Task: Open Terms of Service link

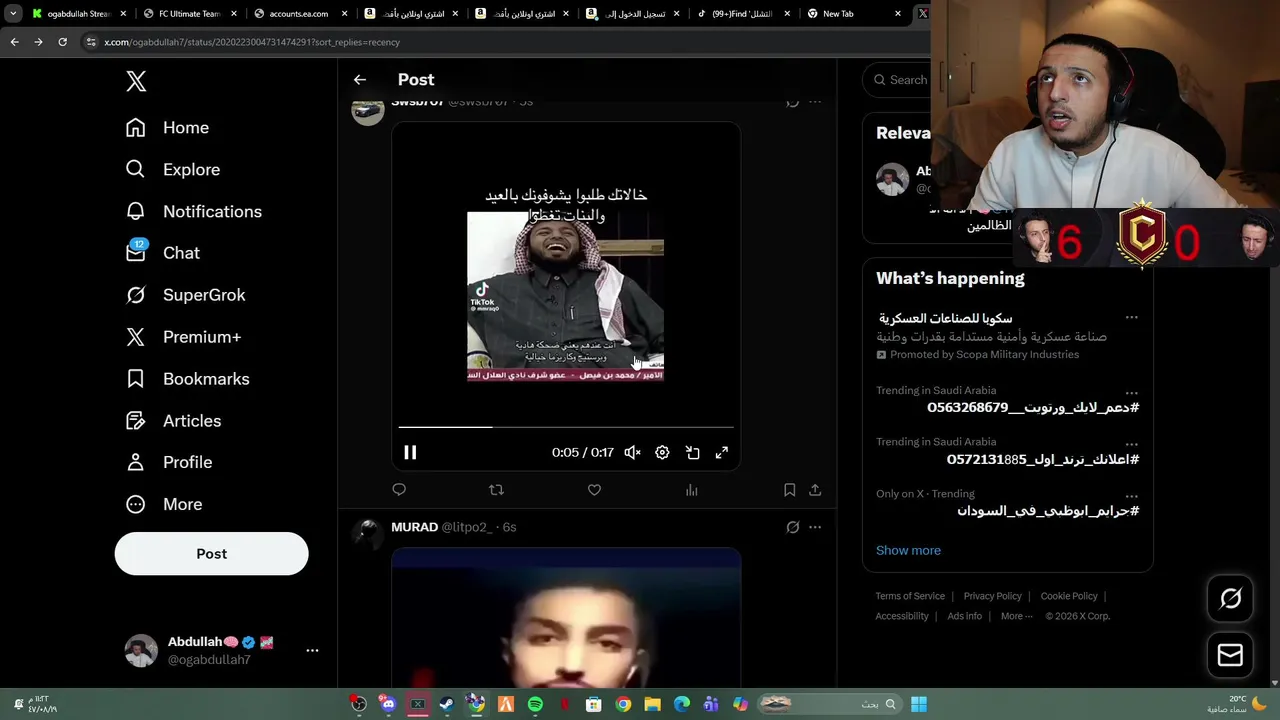Action: (x=910, y=596)
